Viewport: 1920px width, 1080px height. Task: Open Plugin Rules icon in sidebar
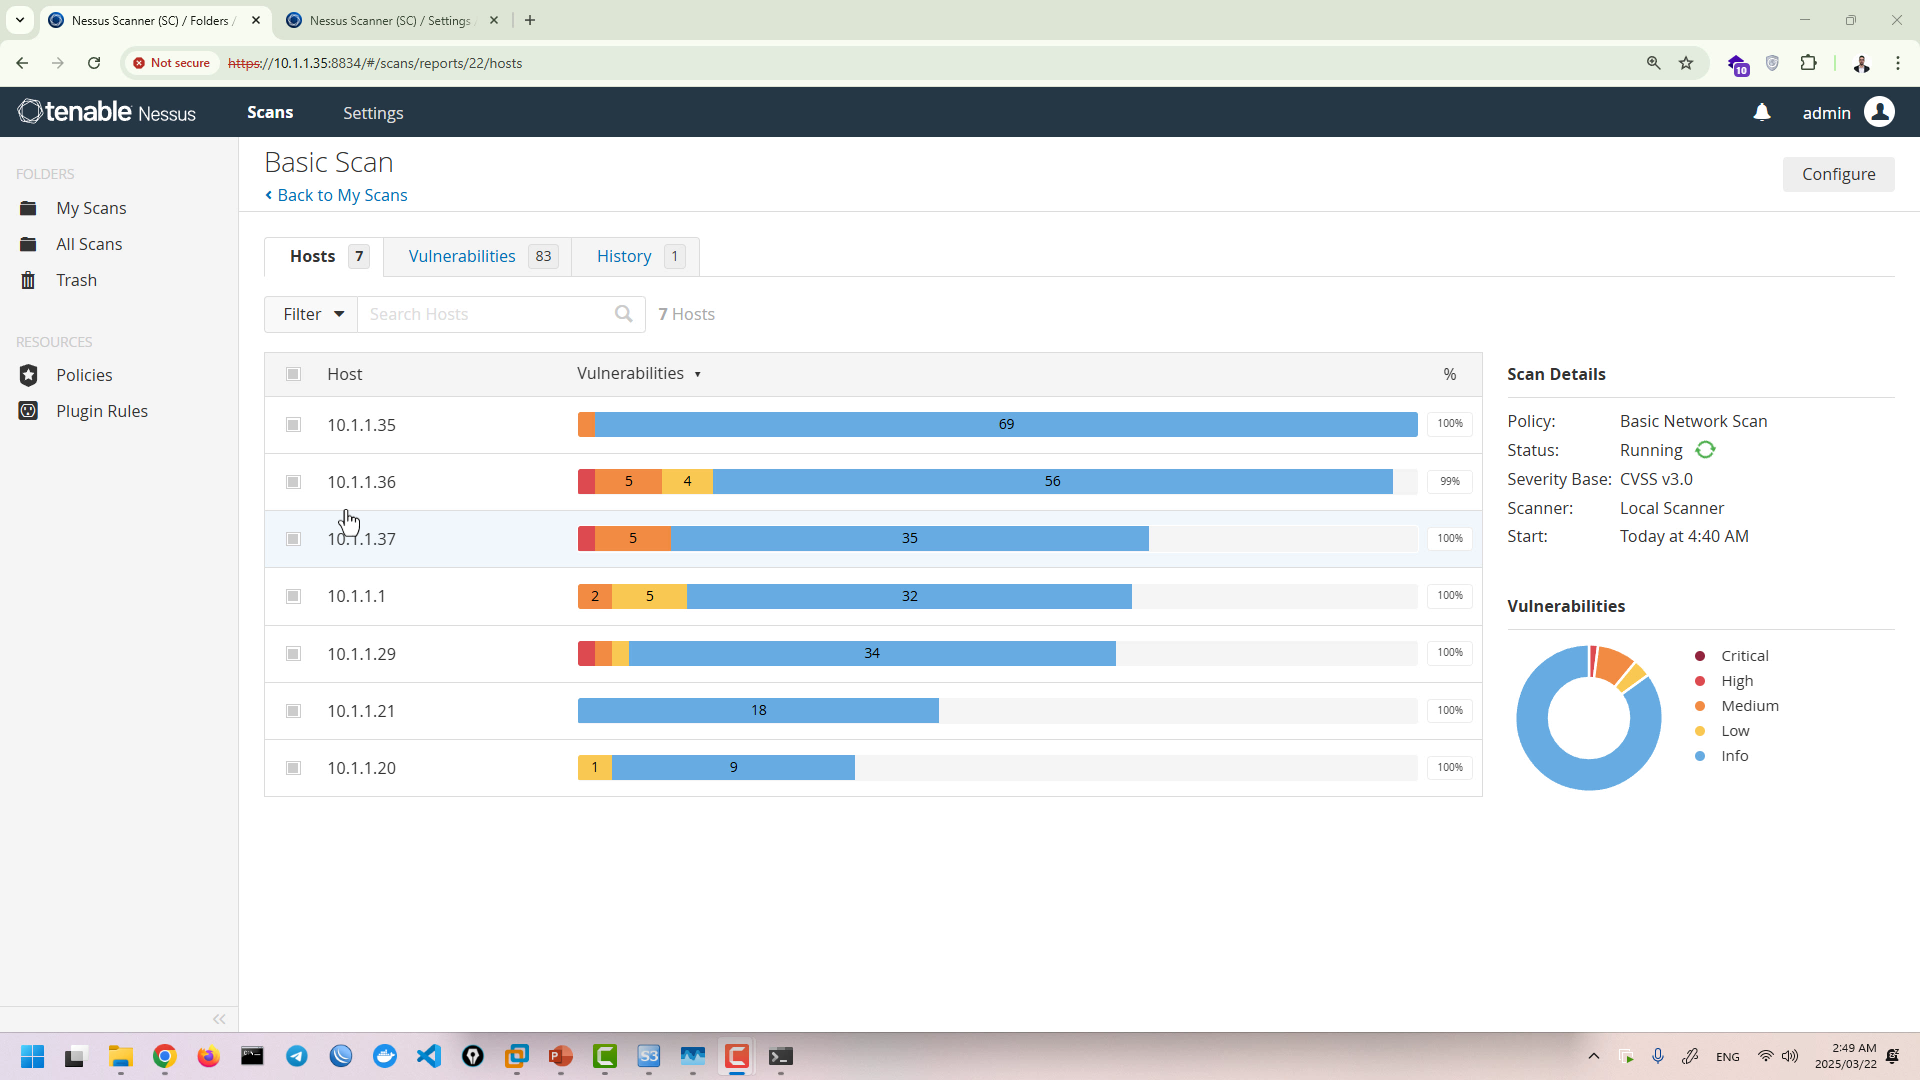[28, 411]
